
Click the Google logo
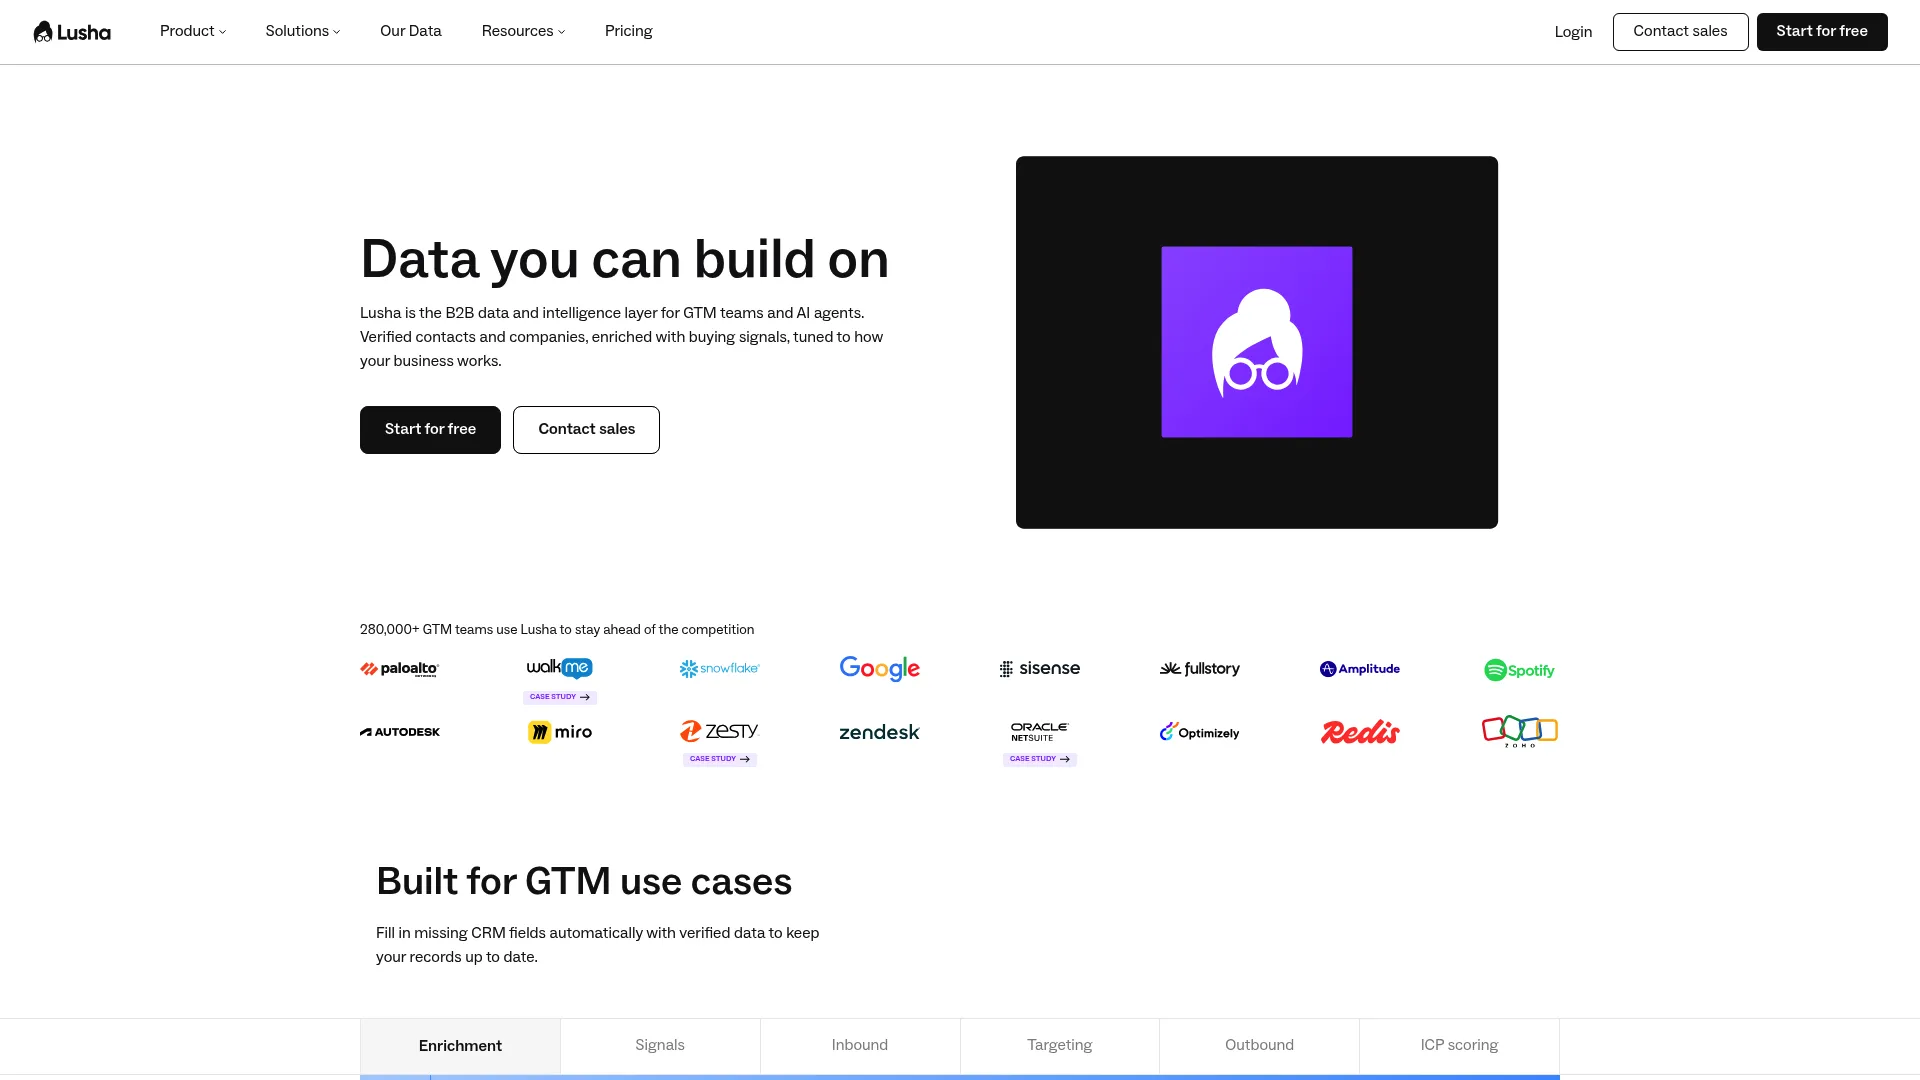point(880,668)
